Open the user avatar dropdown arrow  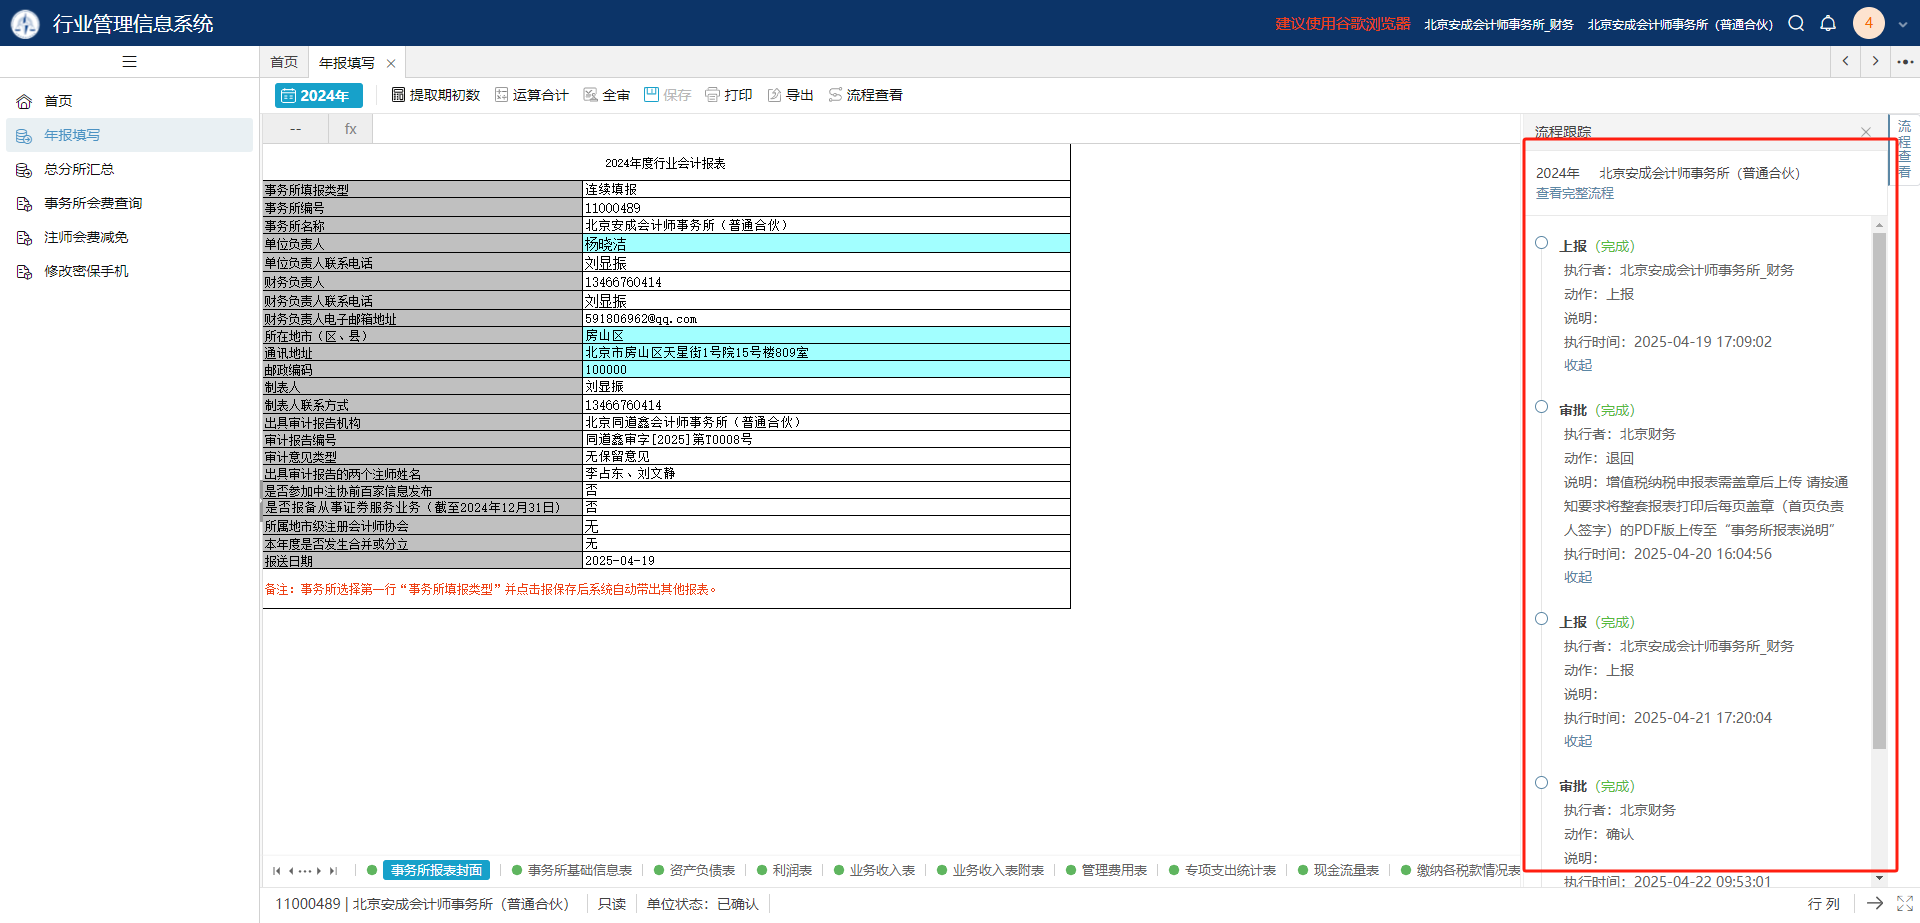click(x=1903, y=24)
